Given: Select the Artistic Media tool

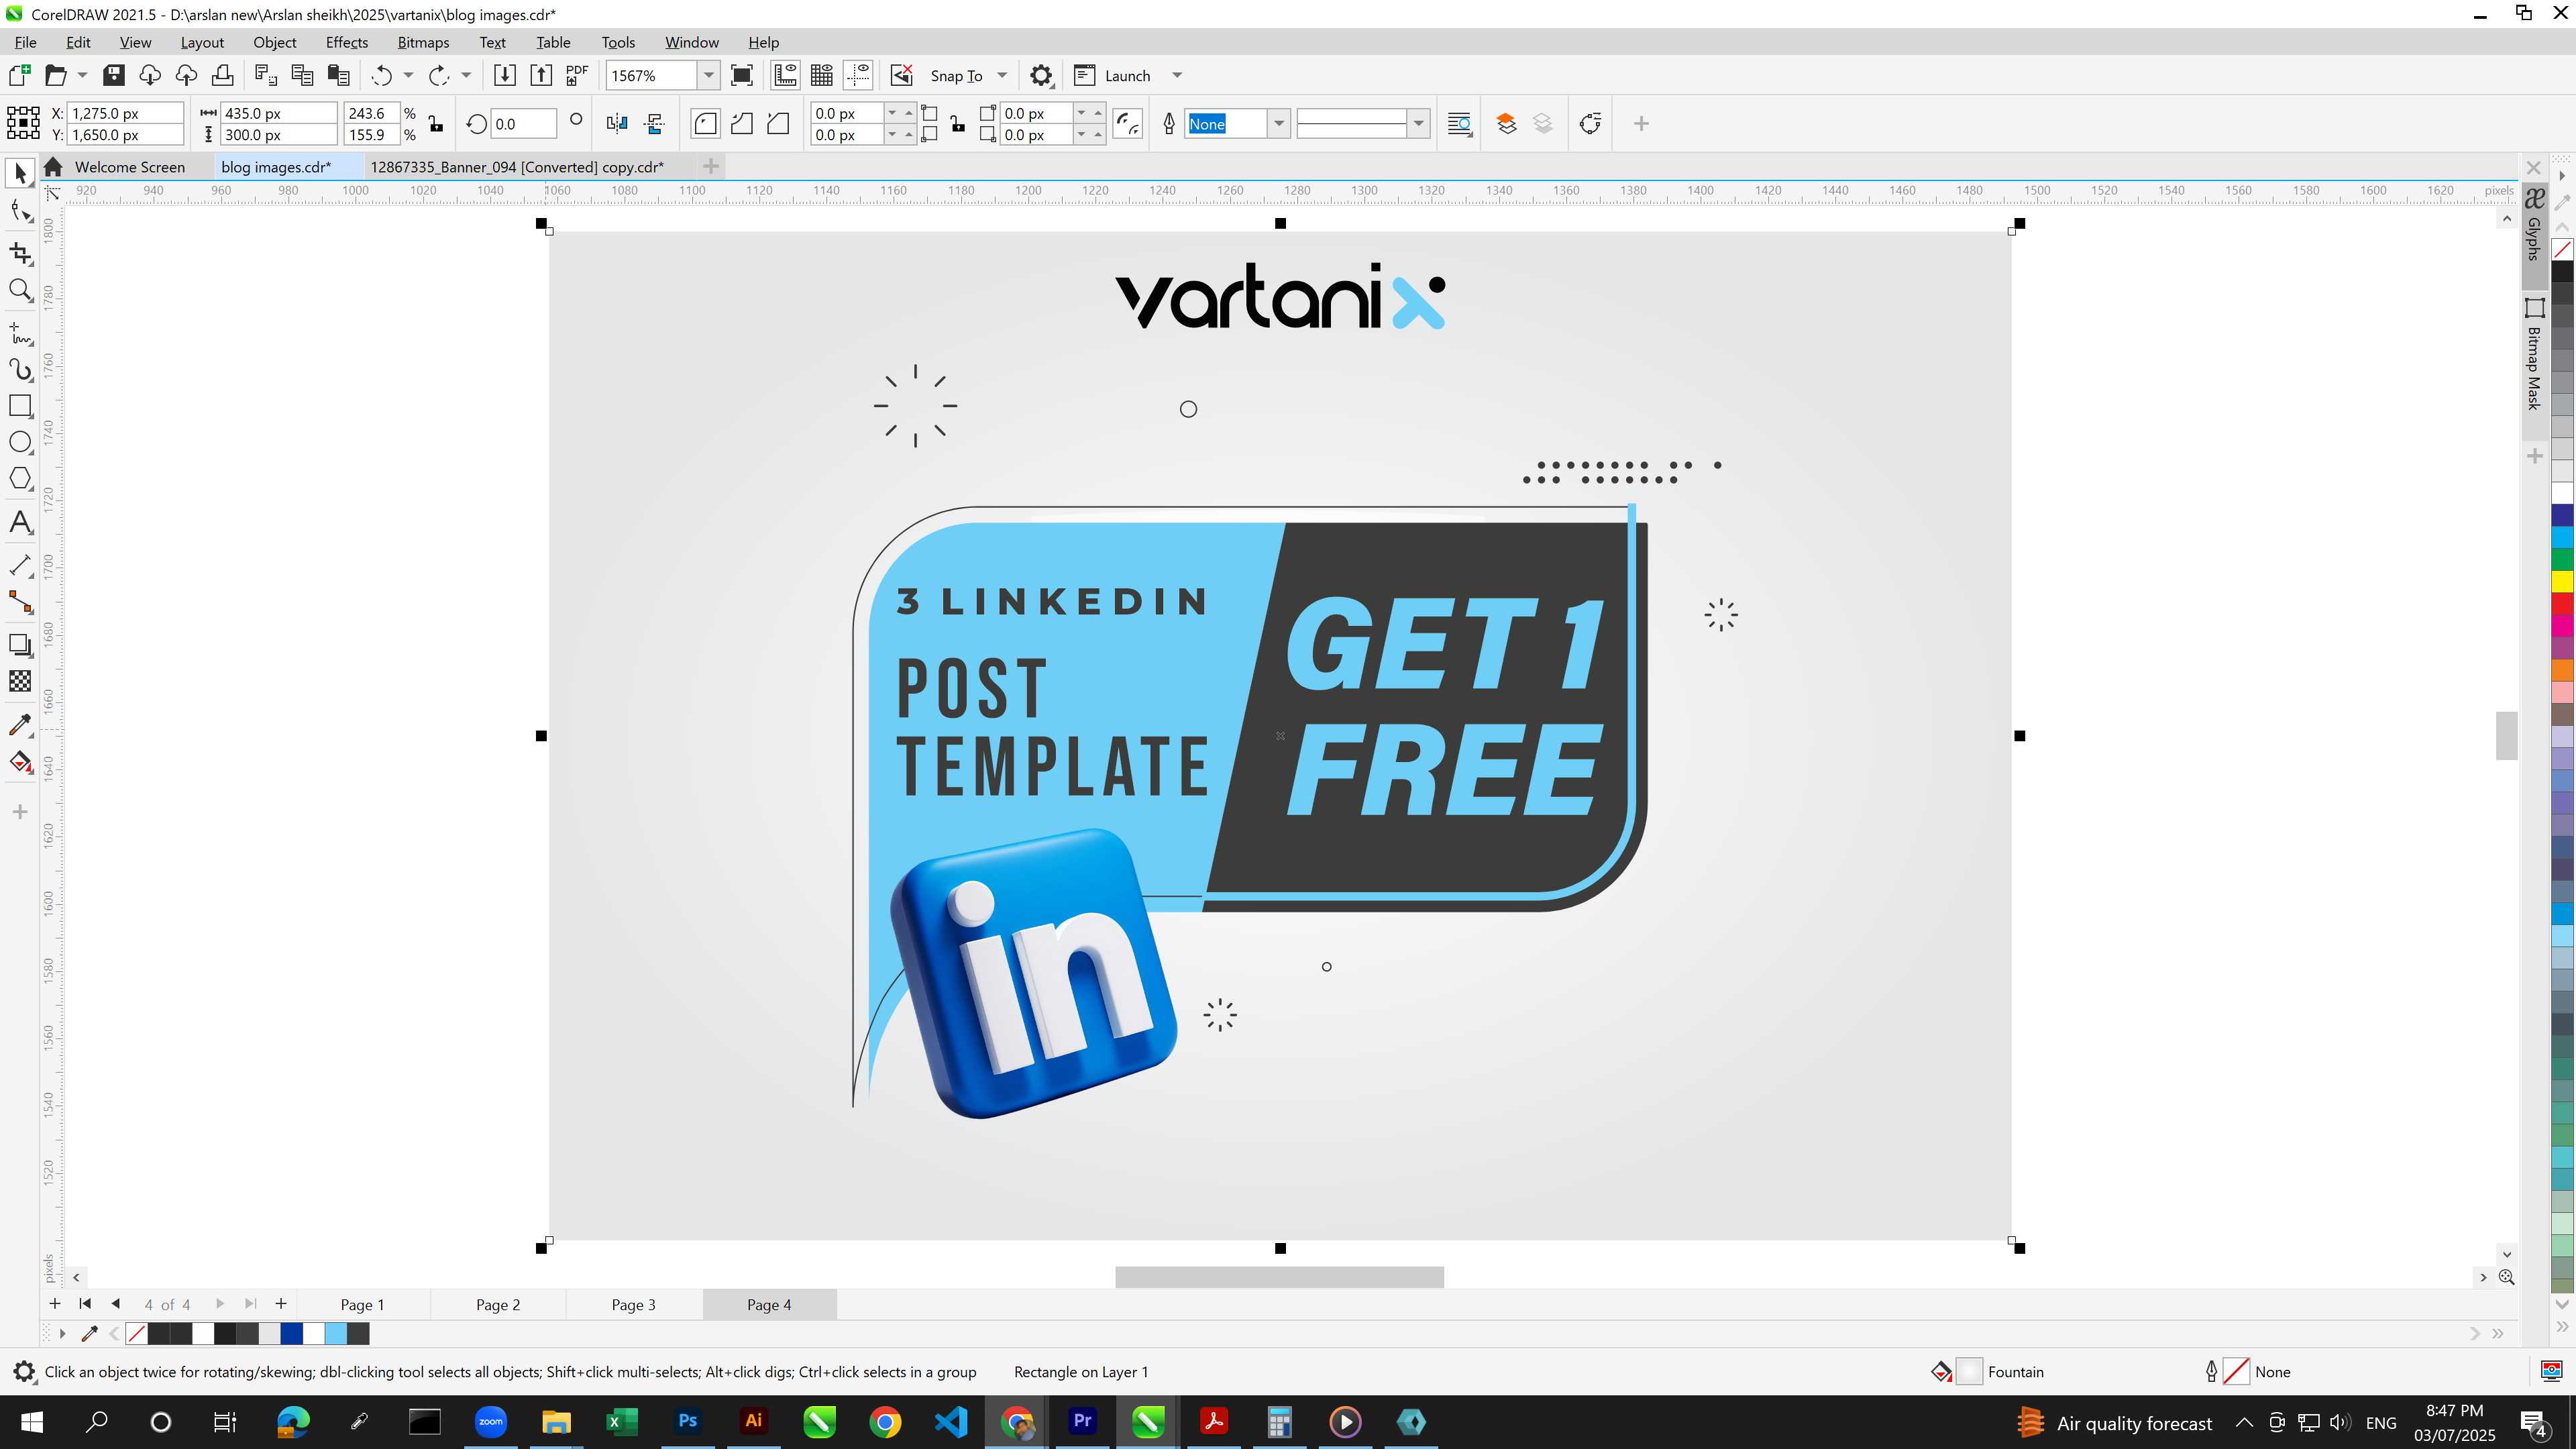Looking at the screenshot, I should [x=20, y=370].
